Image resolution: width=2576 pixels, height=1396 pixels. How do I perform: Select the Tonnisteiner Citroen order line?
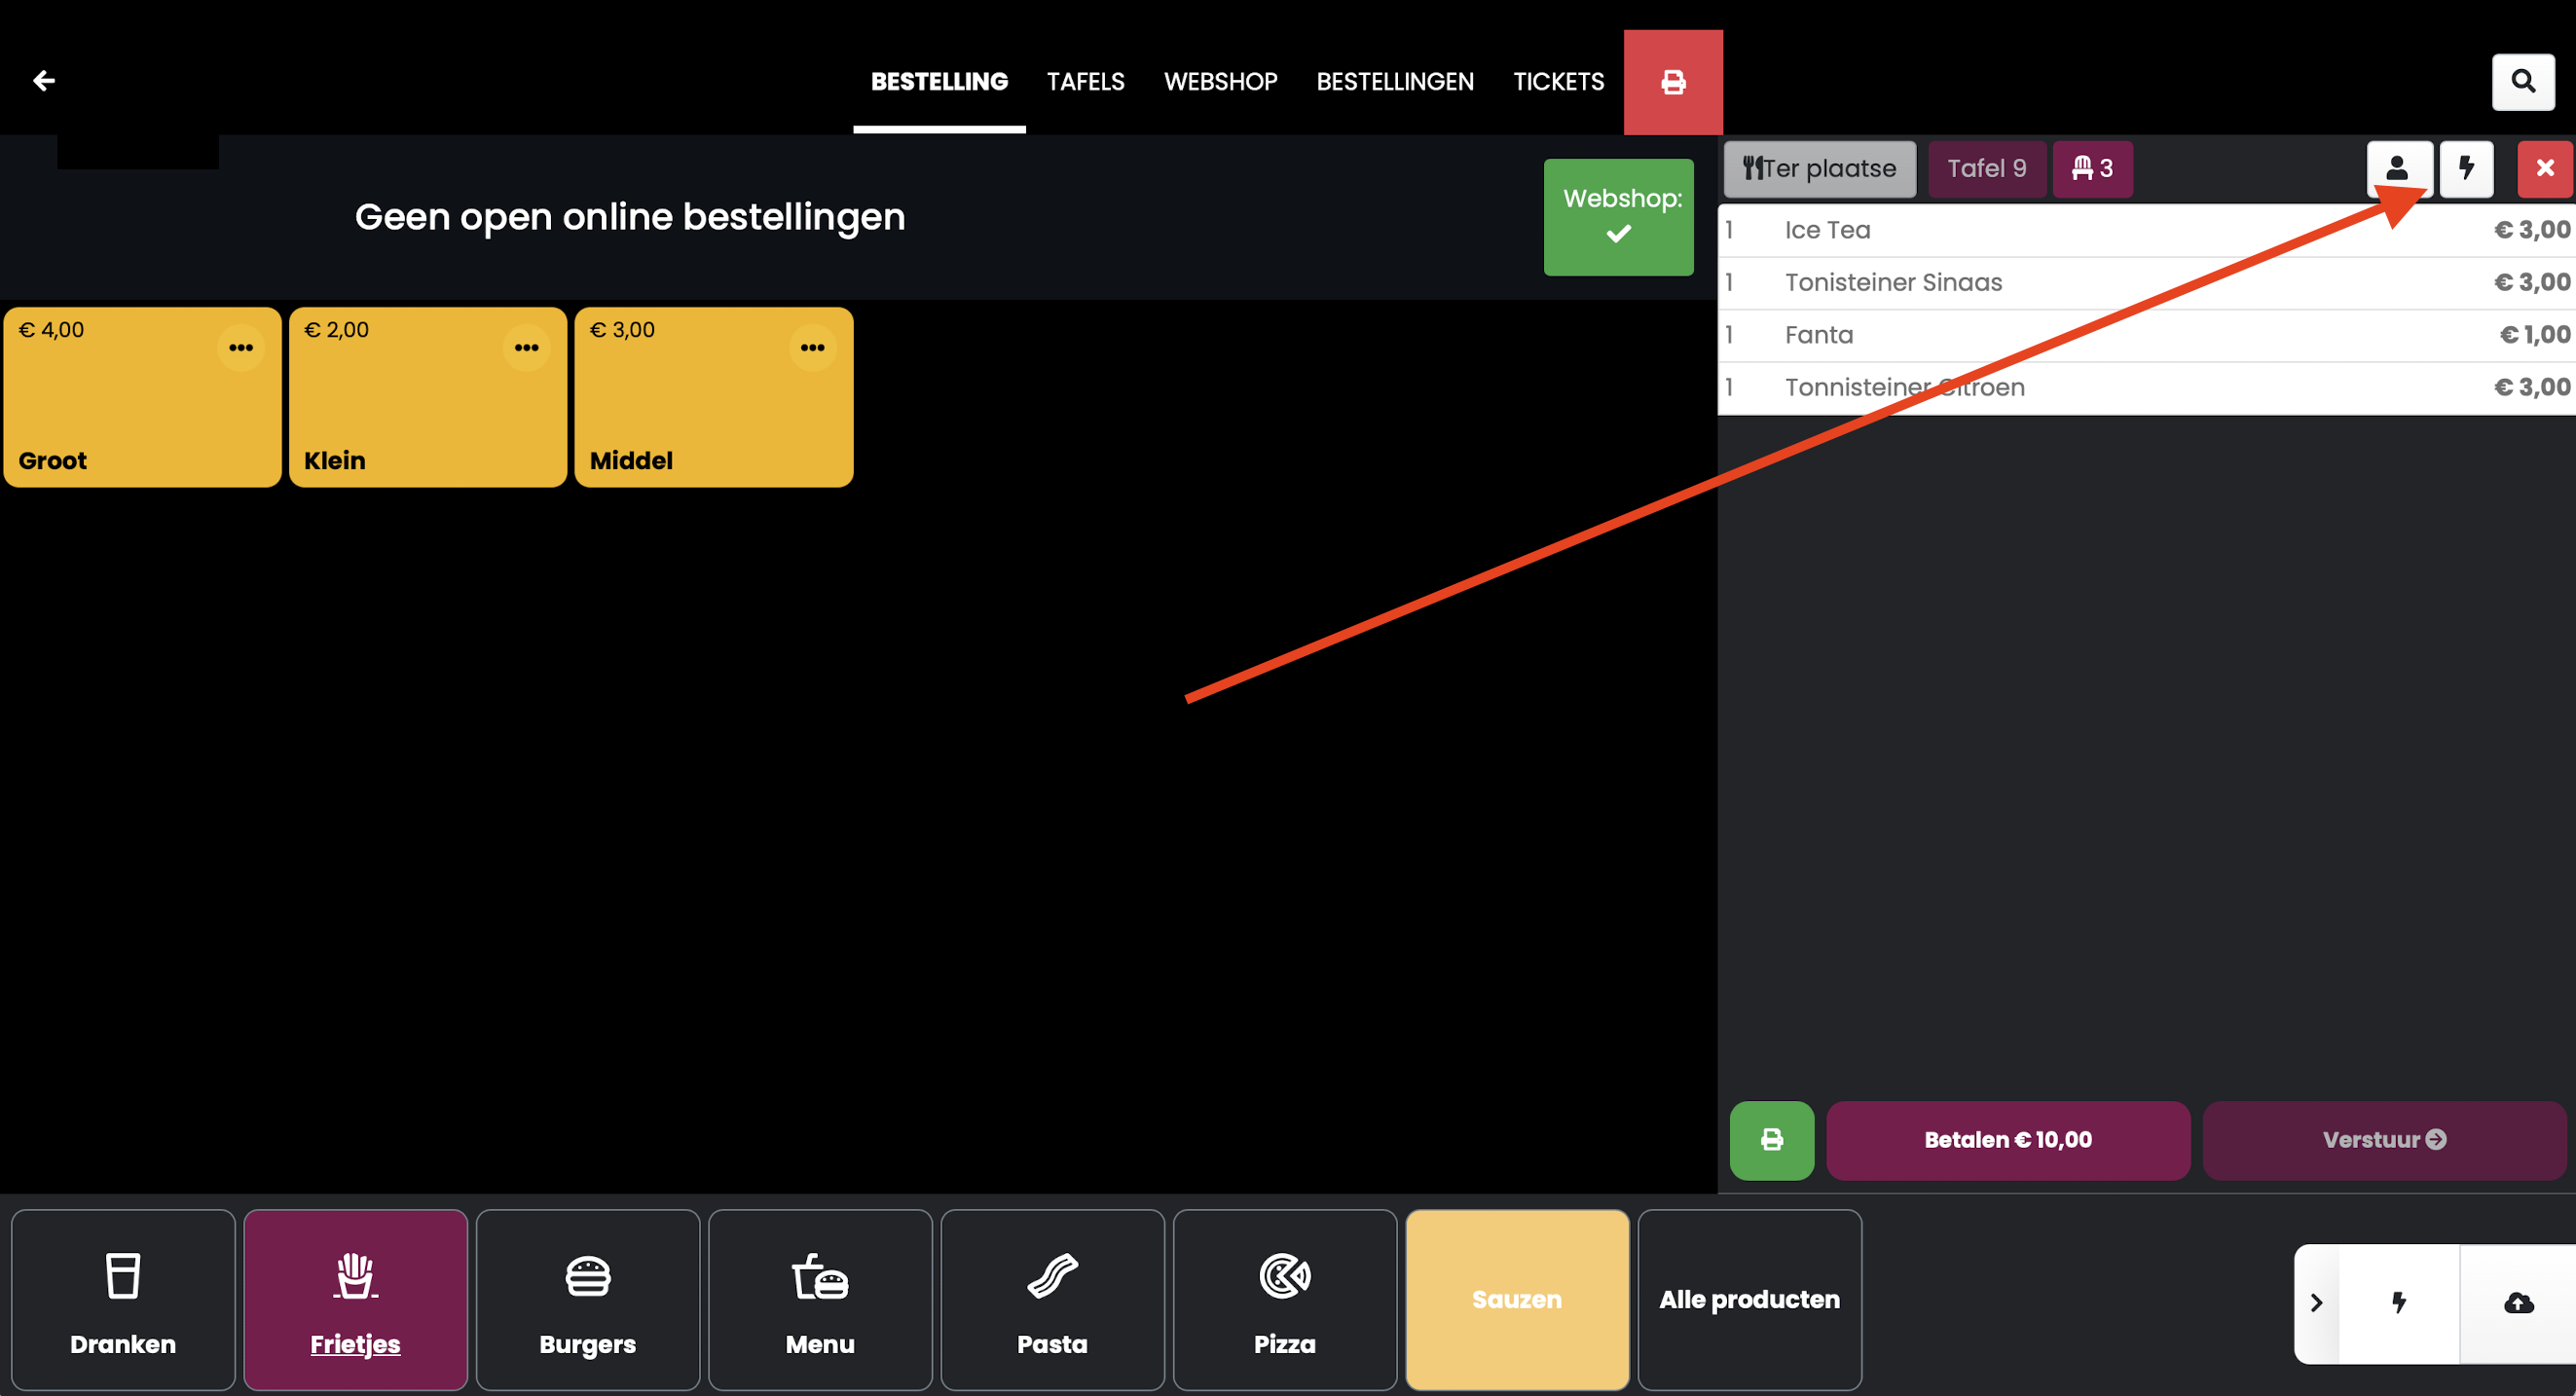(x=2146, y=388)
